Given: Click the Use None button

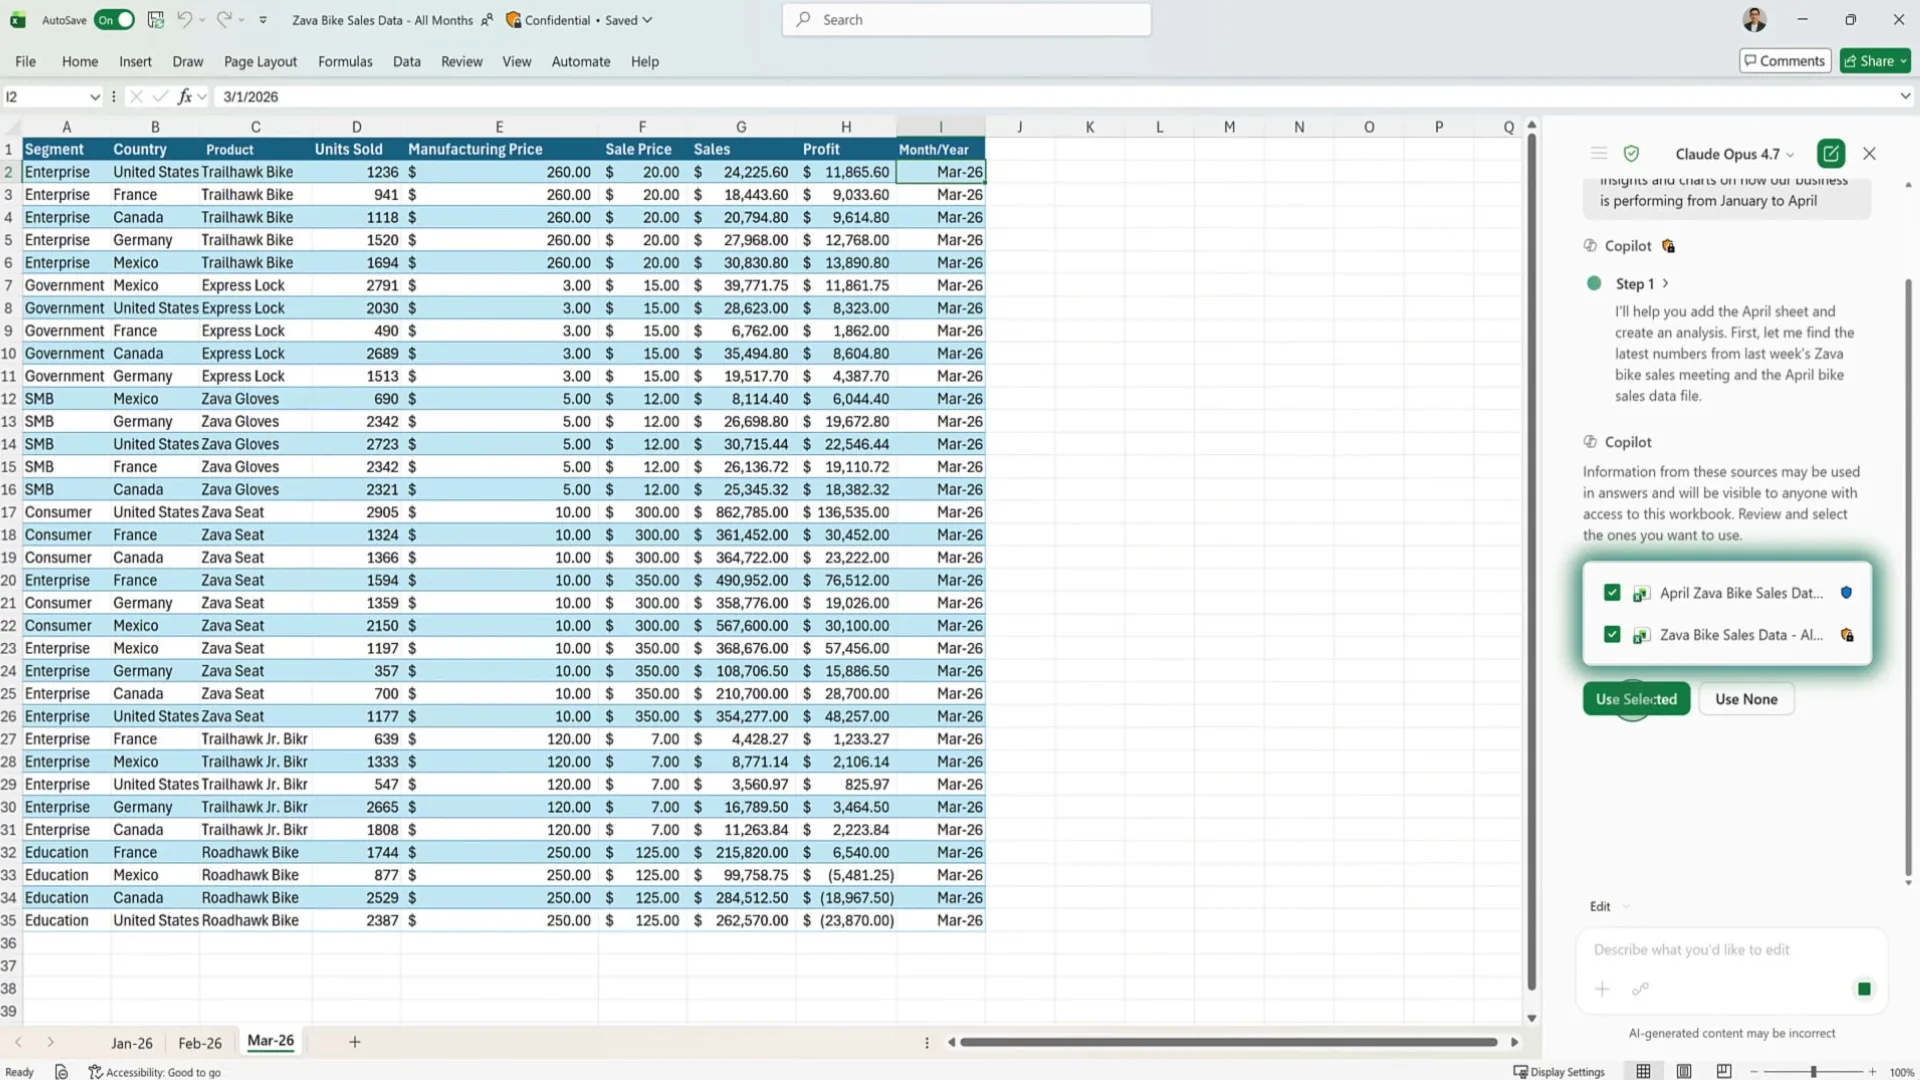Looking at the screenshot, I should tap(1745, 698).
